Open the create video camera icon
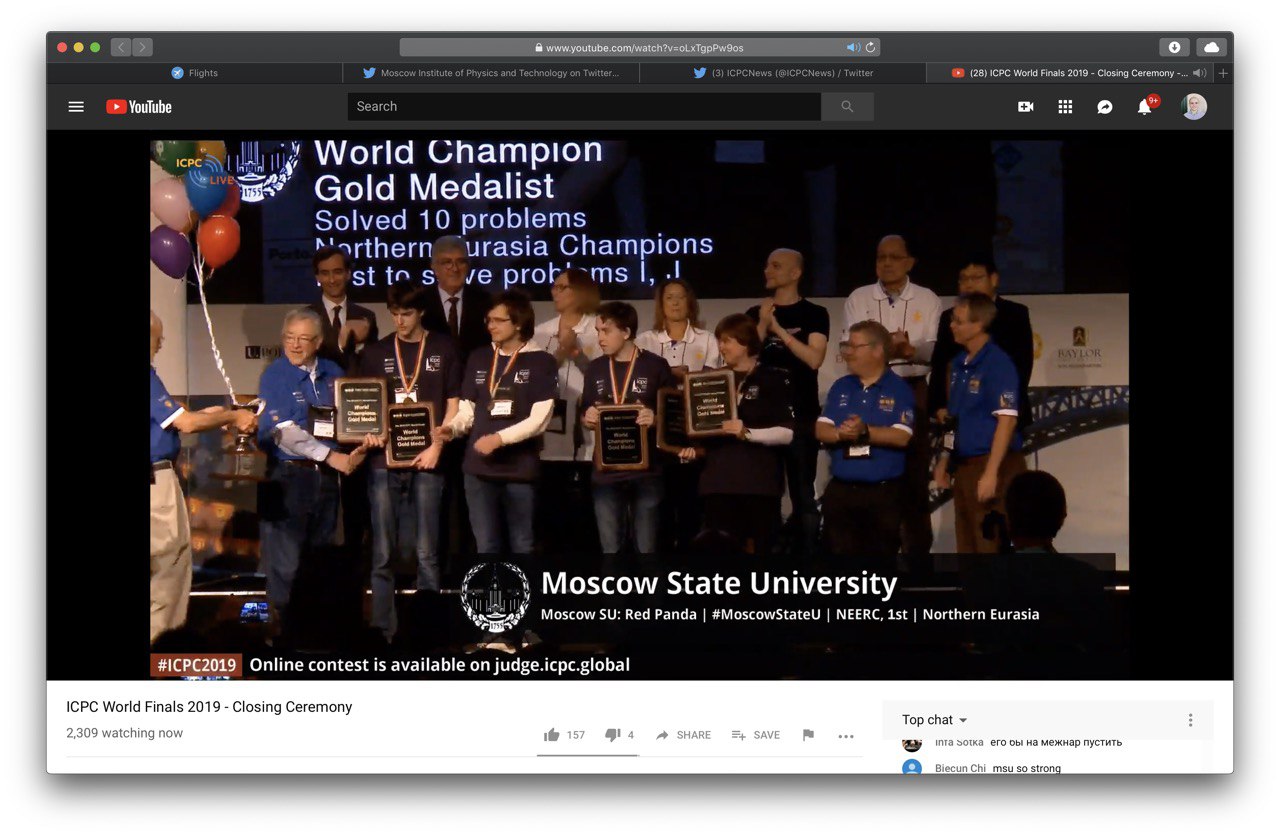This screenshot has height=835, width=1280. (1025, 107)
